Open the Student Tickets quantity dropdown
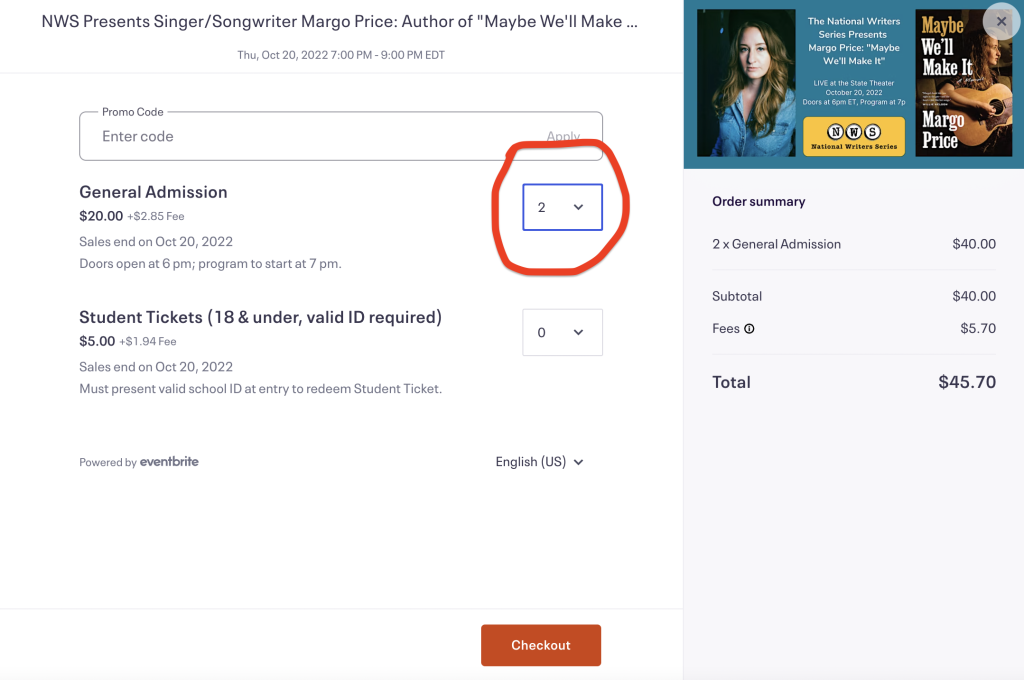Image resolution: width=1024 pixels, height=680 pixels. [x=562, y=332]
